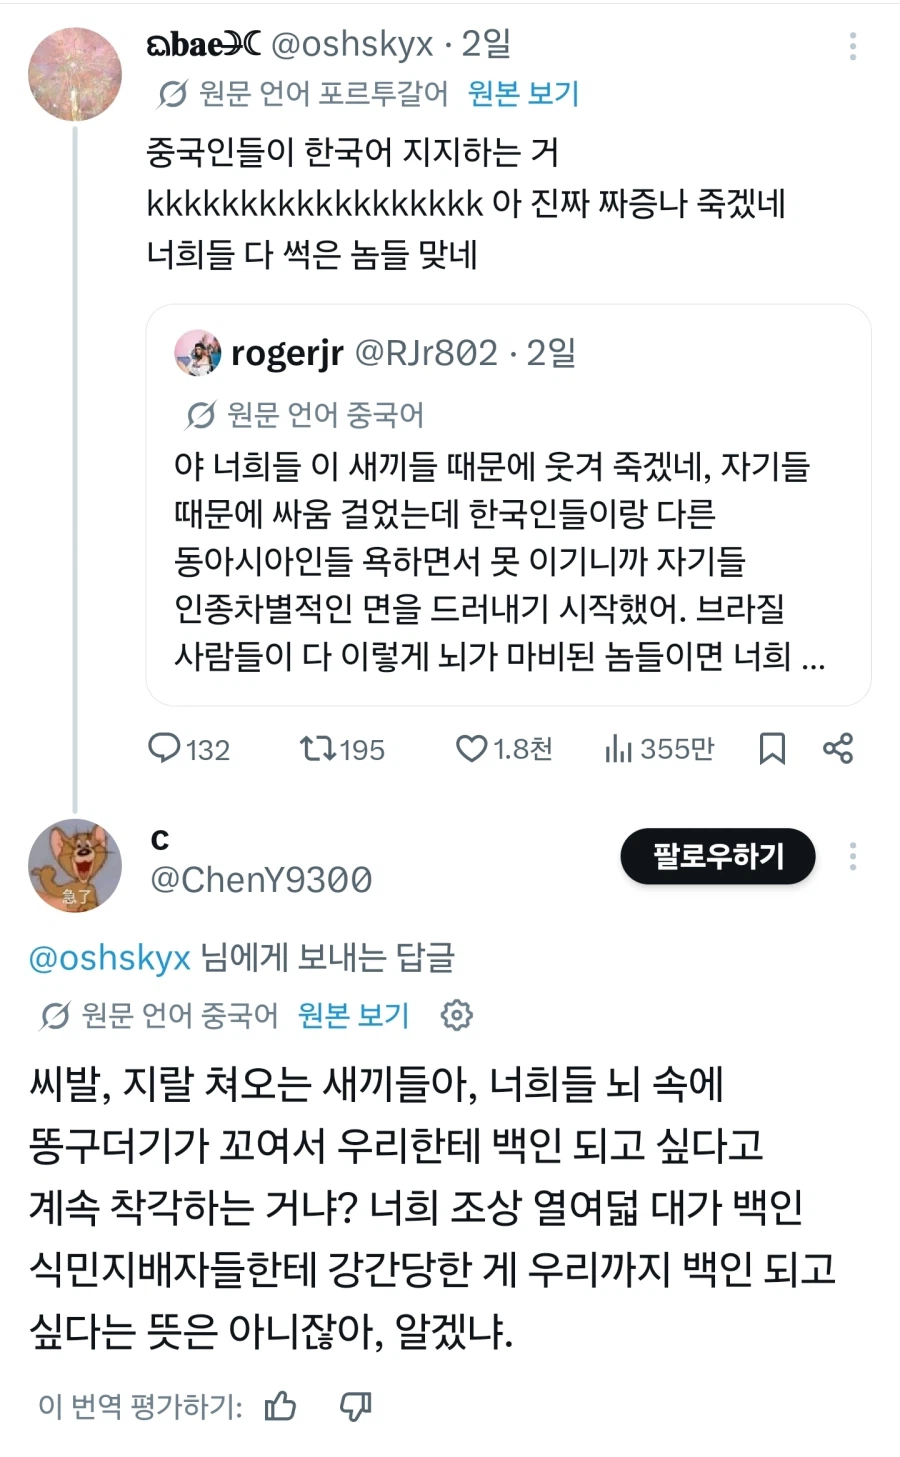Follow ChenY9300 with 팔로우하기 button
The width and height of the screenshot is (900, 1457).
718,856
